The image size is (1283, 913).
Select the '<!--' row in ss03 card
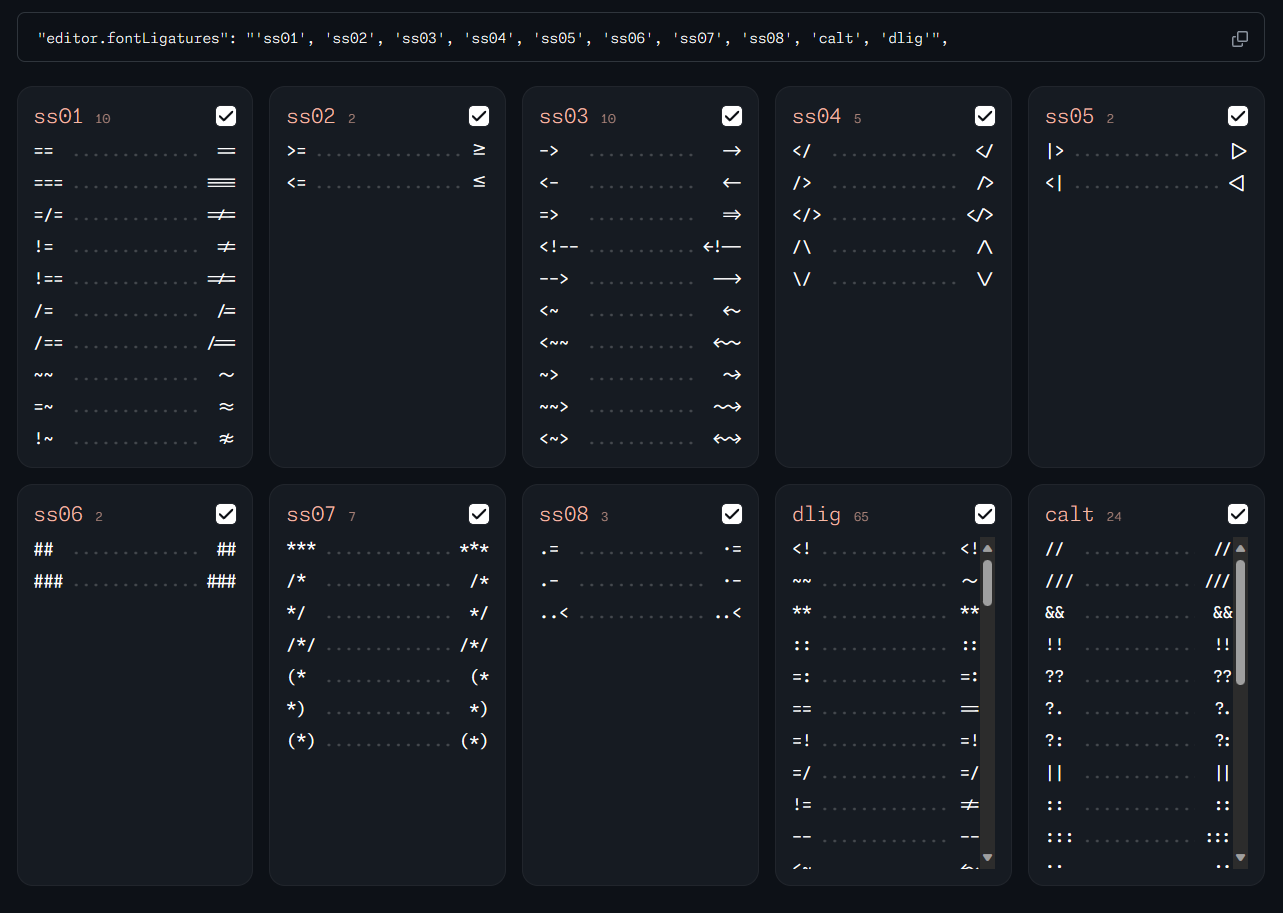(x=641, y=247)
